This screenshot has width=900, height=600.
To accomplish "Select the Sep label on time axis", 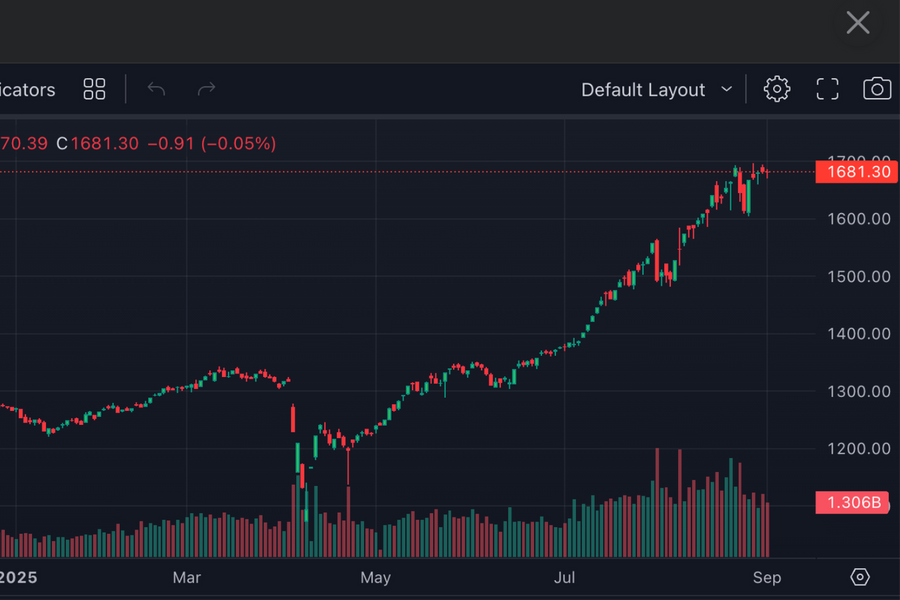I will 767,577.
